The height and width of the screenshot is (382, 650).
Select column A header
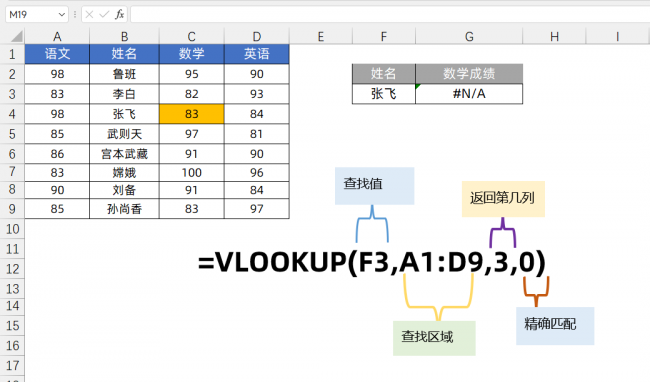[x=57, y=36]
